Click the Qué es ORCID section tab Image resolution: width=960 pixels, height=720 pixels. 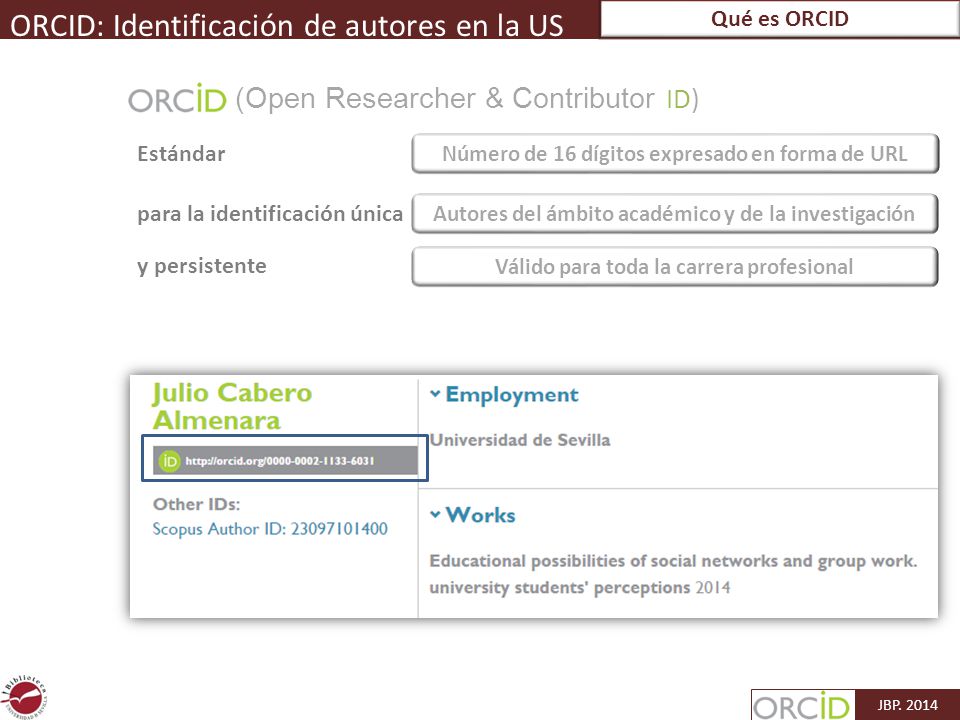click(x=779, y=19)
